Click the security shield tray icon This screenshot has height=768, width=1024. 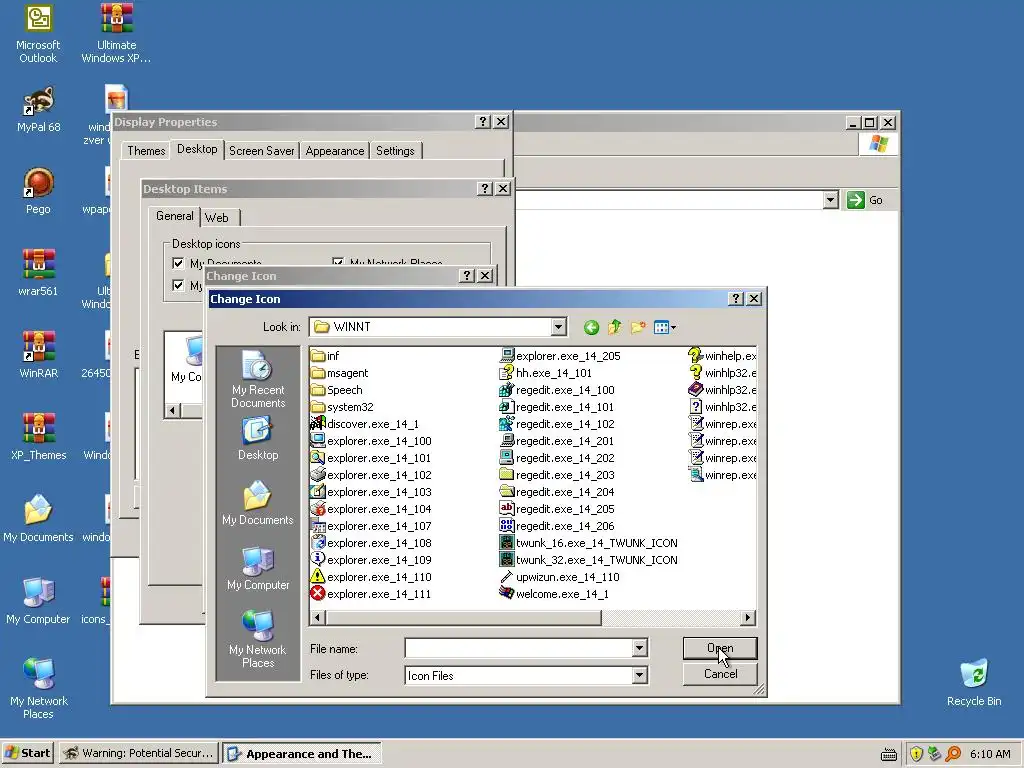tap(916, 754)
